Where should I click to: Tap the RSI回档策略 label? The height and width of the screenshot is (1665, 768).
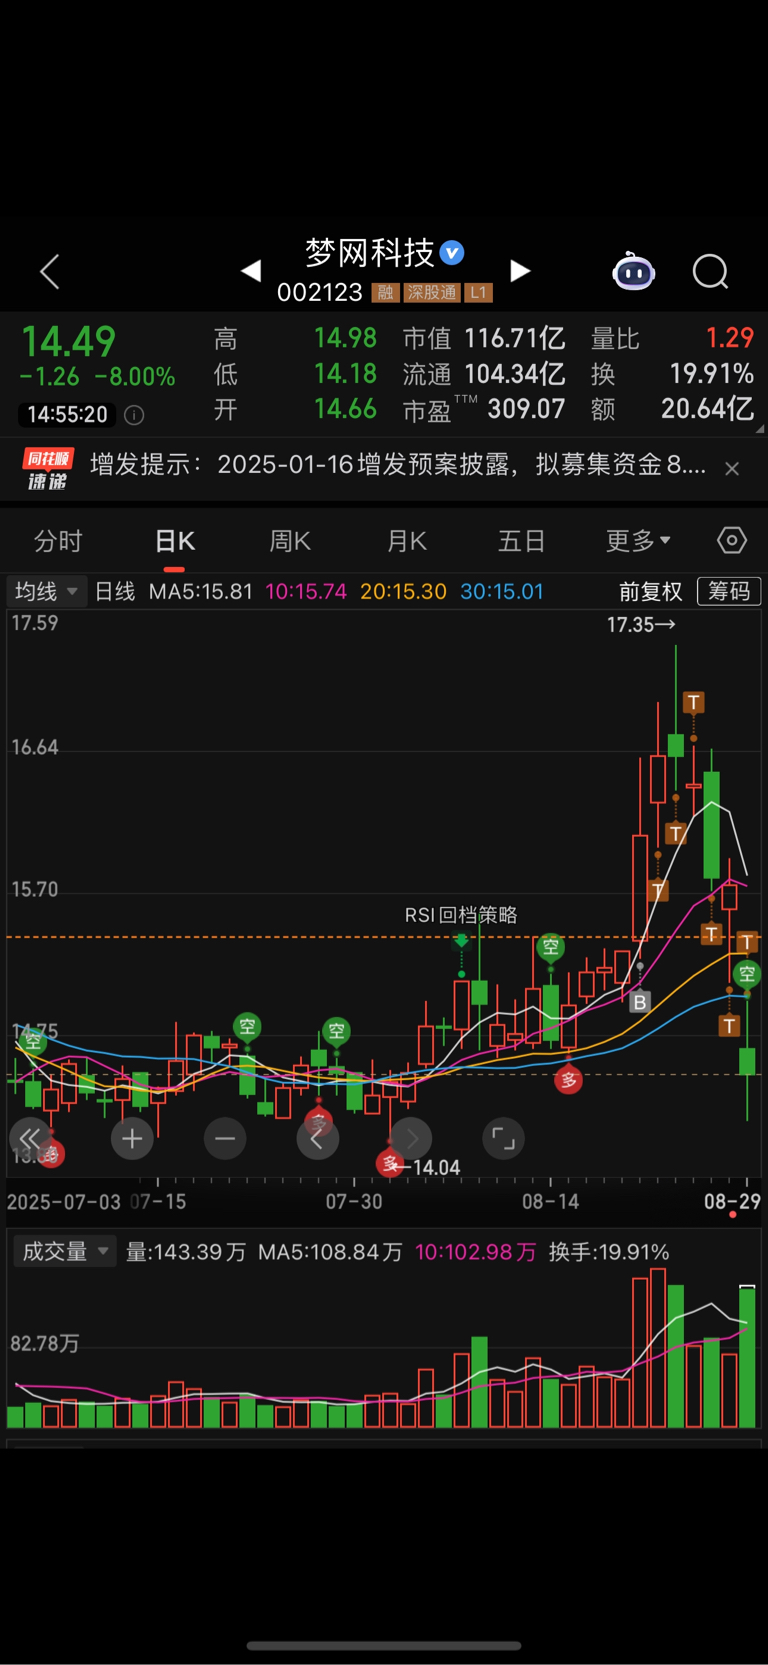(x=461, y=915)
